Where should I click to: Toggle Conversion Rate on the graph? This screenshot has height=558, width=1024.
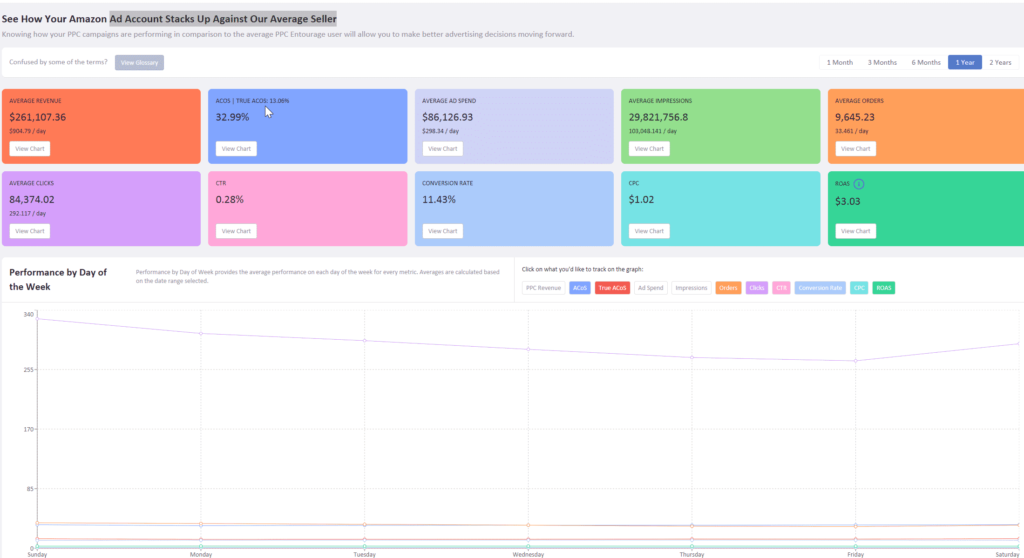coord(820,288)
